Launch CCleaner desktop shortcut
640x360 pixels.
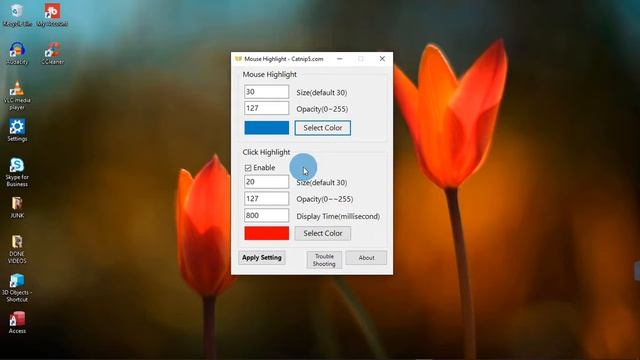pyautogui.click(x=52, y=53)
